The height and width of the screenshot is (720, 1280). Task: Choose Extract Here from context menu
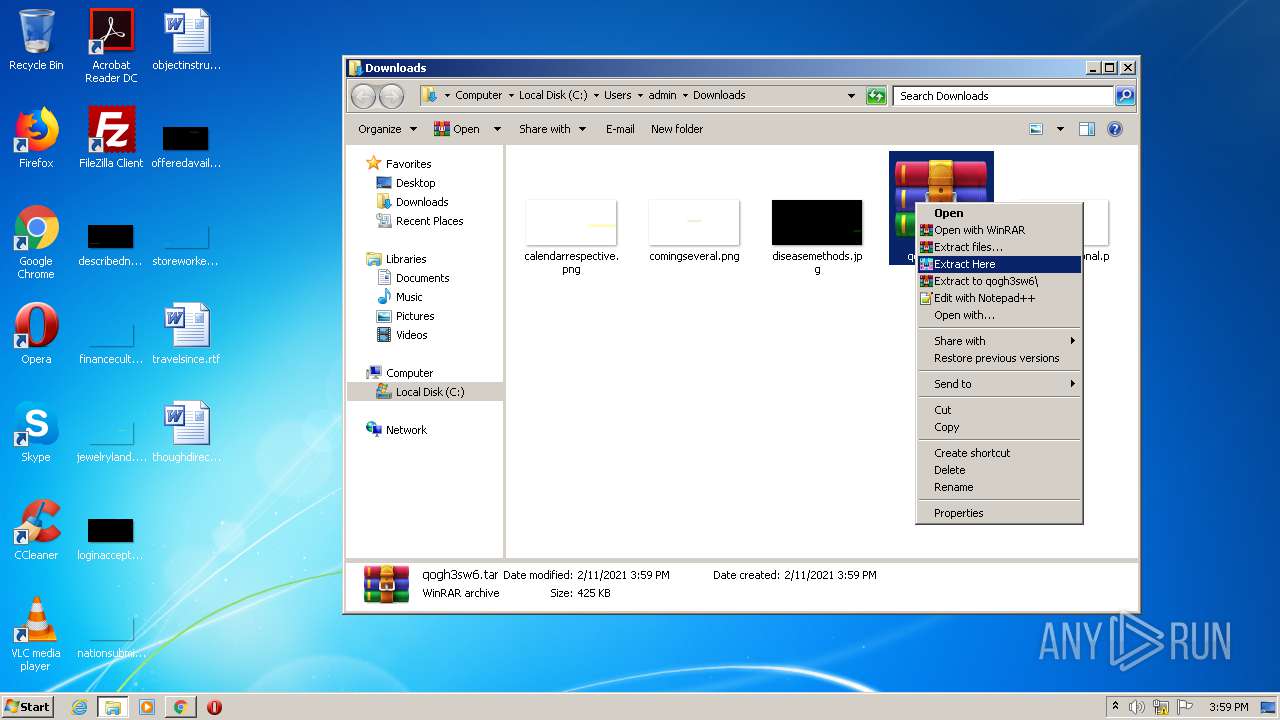pos(999,264)
